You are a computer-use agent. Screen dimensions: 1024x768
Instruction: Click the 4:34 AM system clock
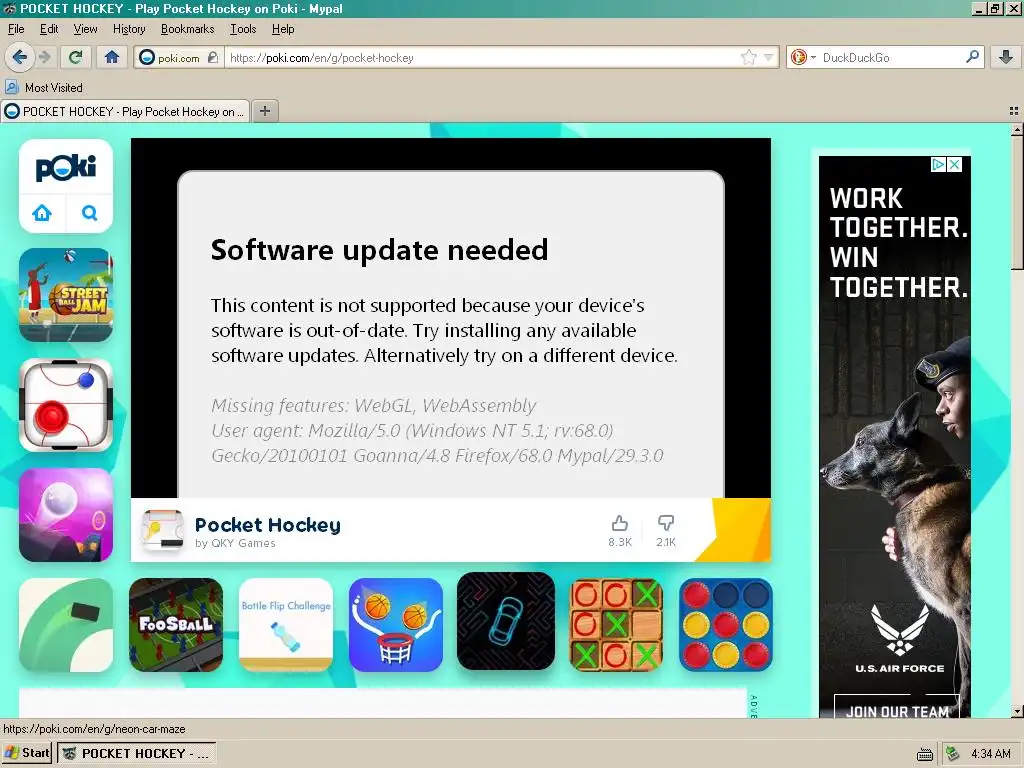[991, 754]
